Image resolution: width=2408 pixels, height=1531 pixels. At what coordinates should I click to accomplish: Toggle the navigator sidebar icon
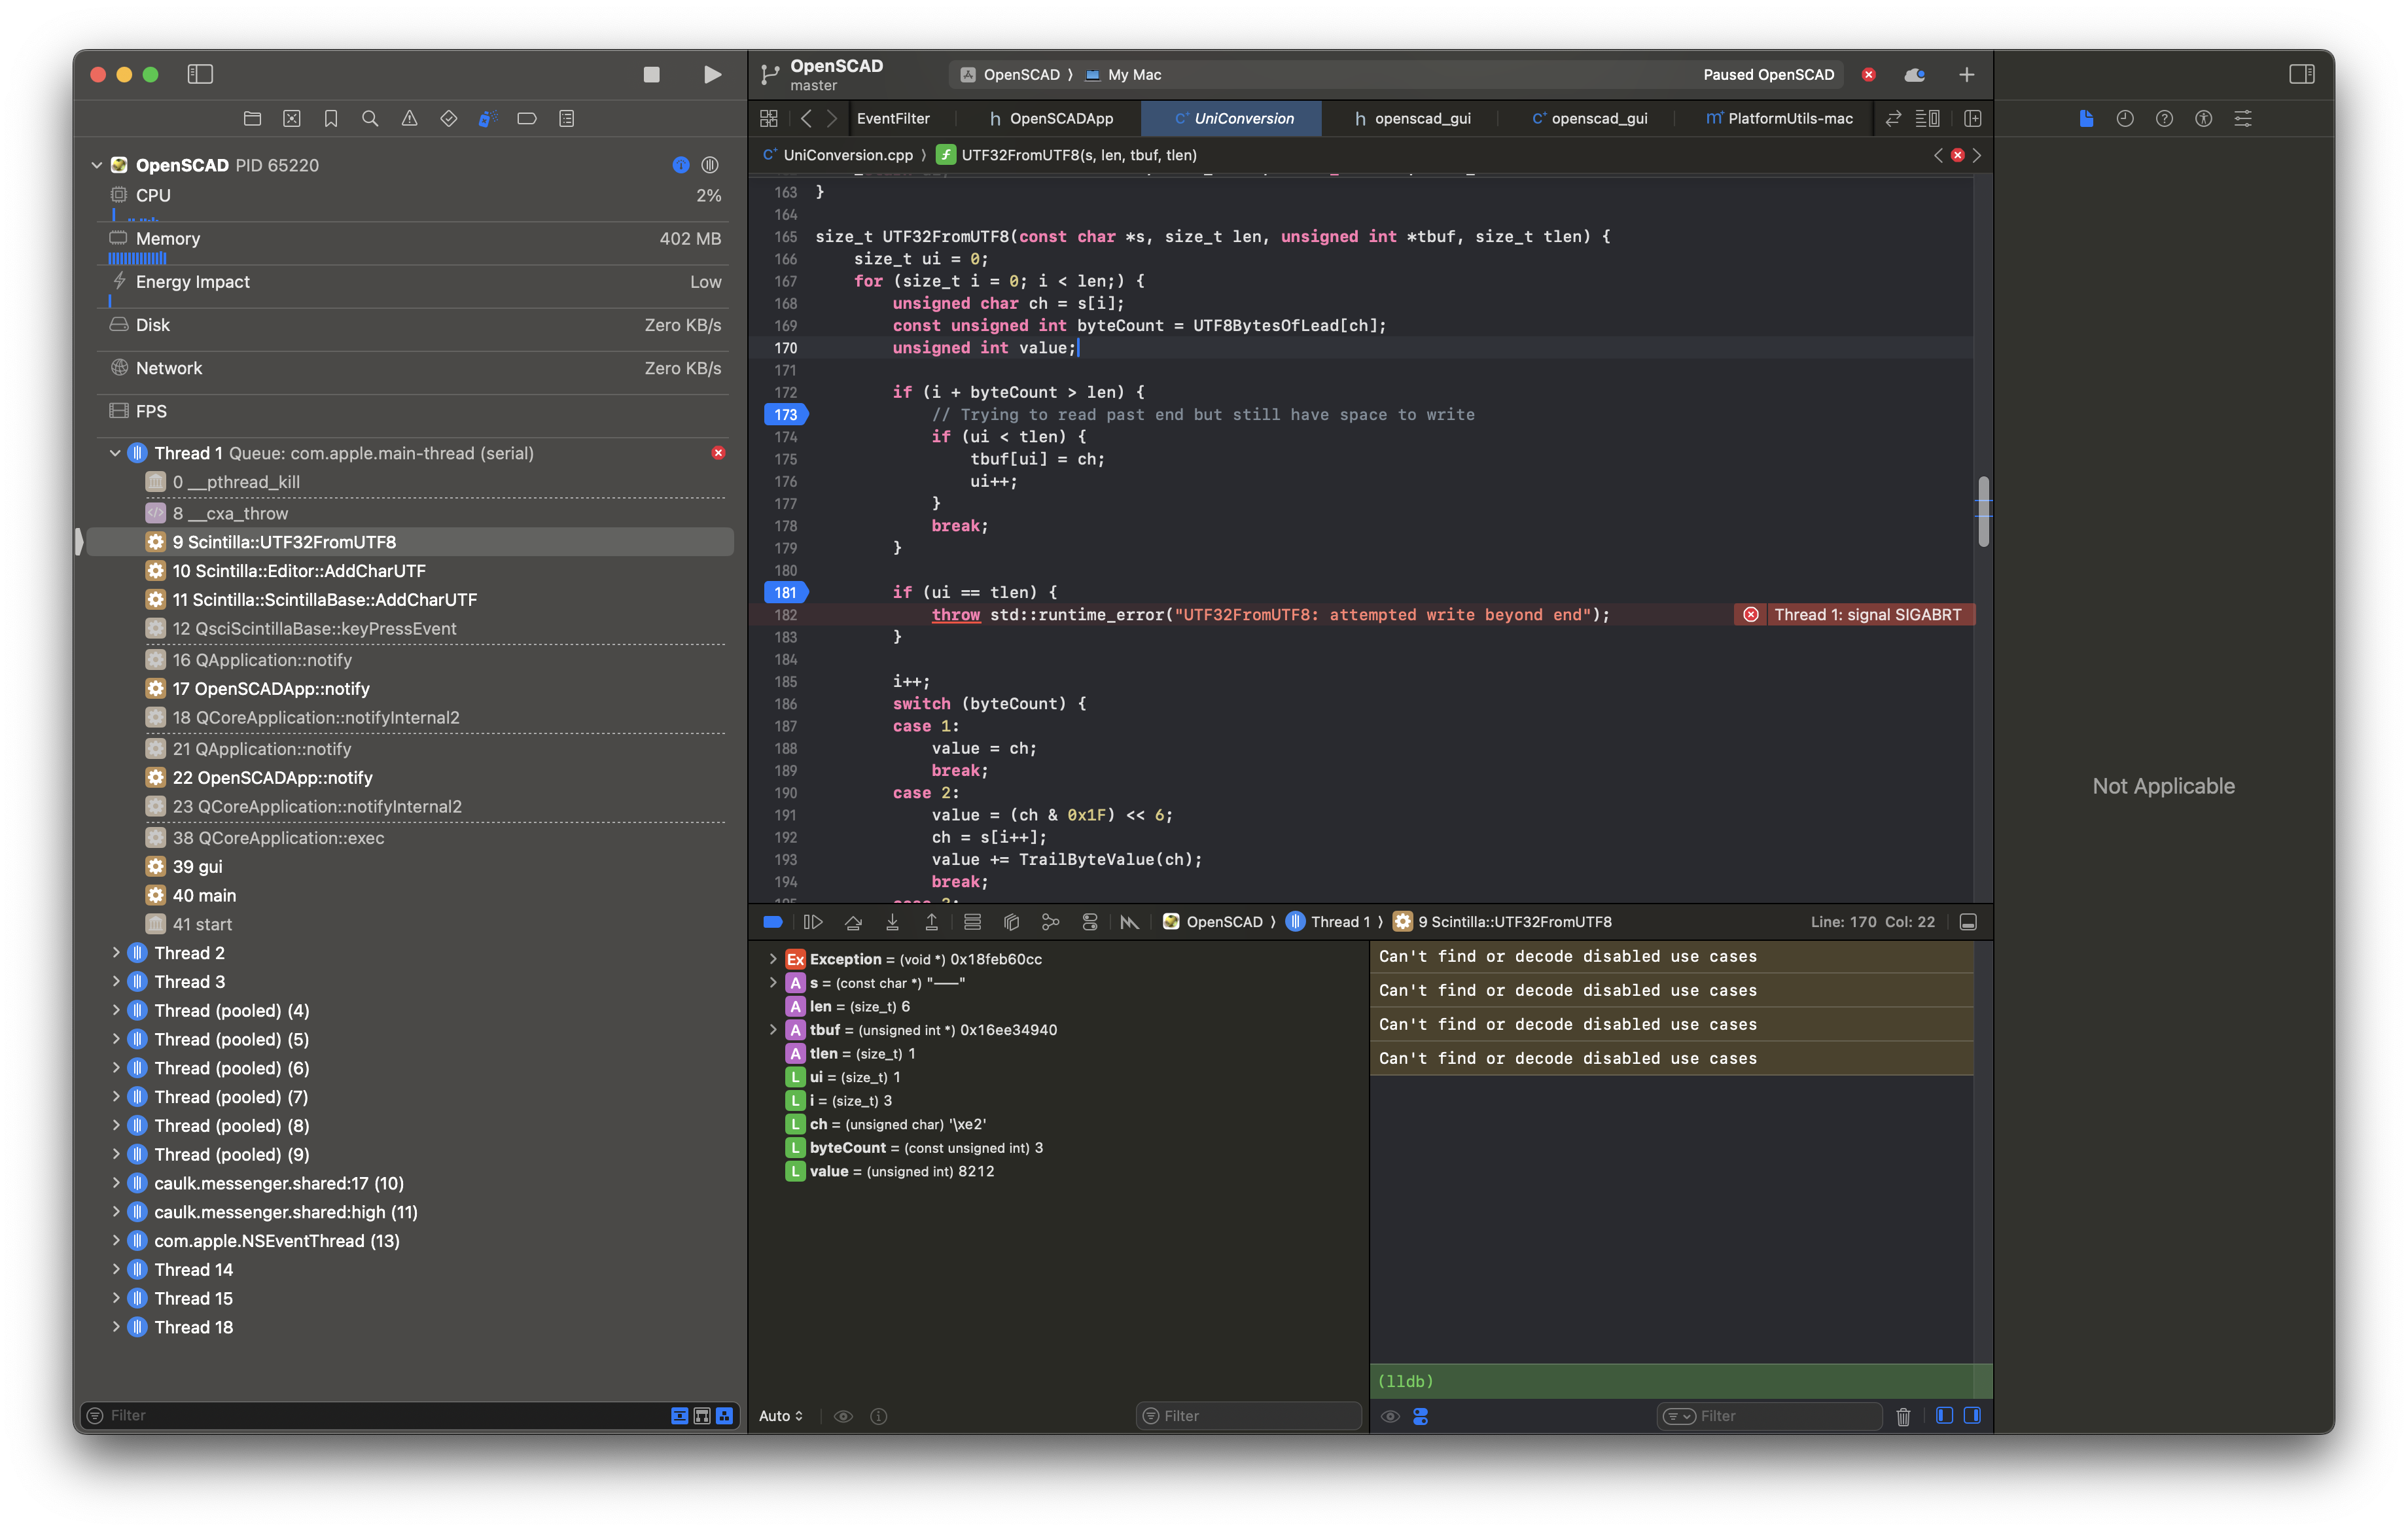click(x=200, y=74)
